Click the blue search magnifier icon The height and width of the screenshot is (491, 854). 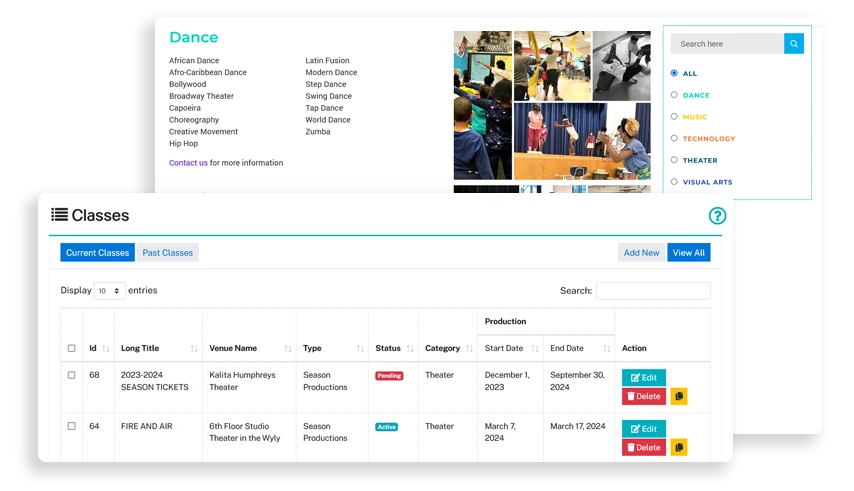[794, 44]
